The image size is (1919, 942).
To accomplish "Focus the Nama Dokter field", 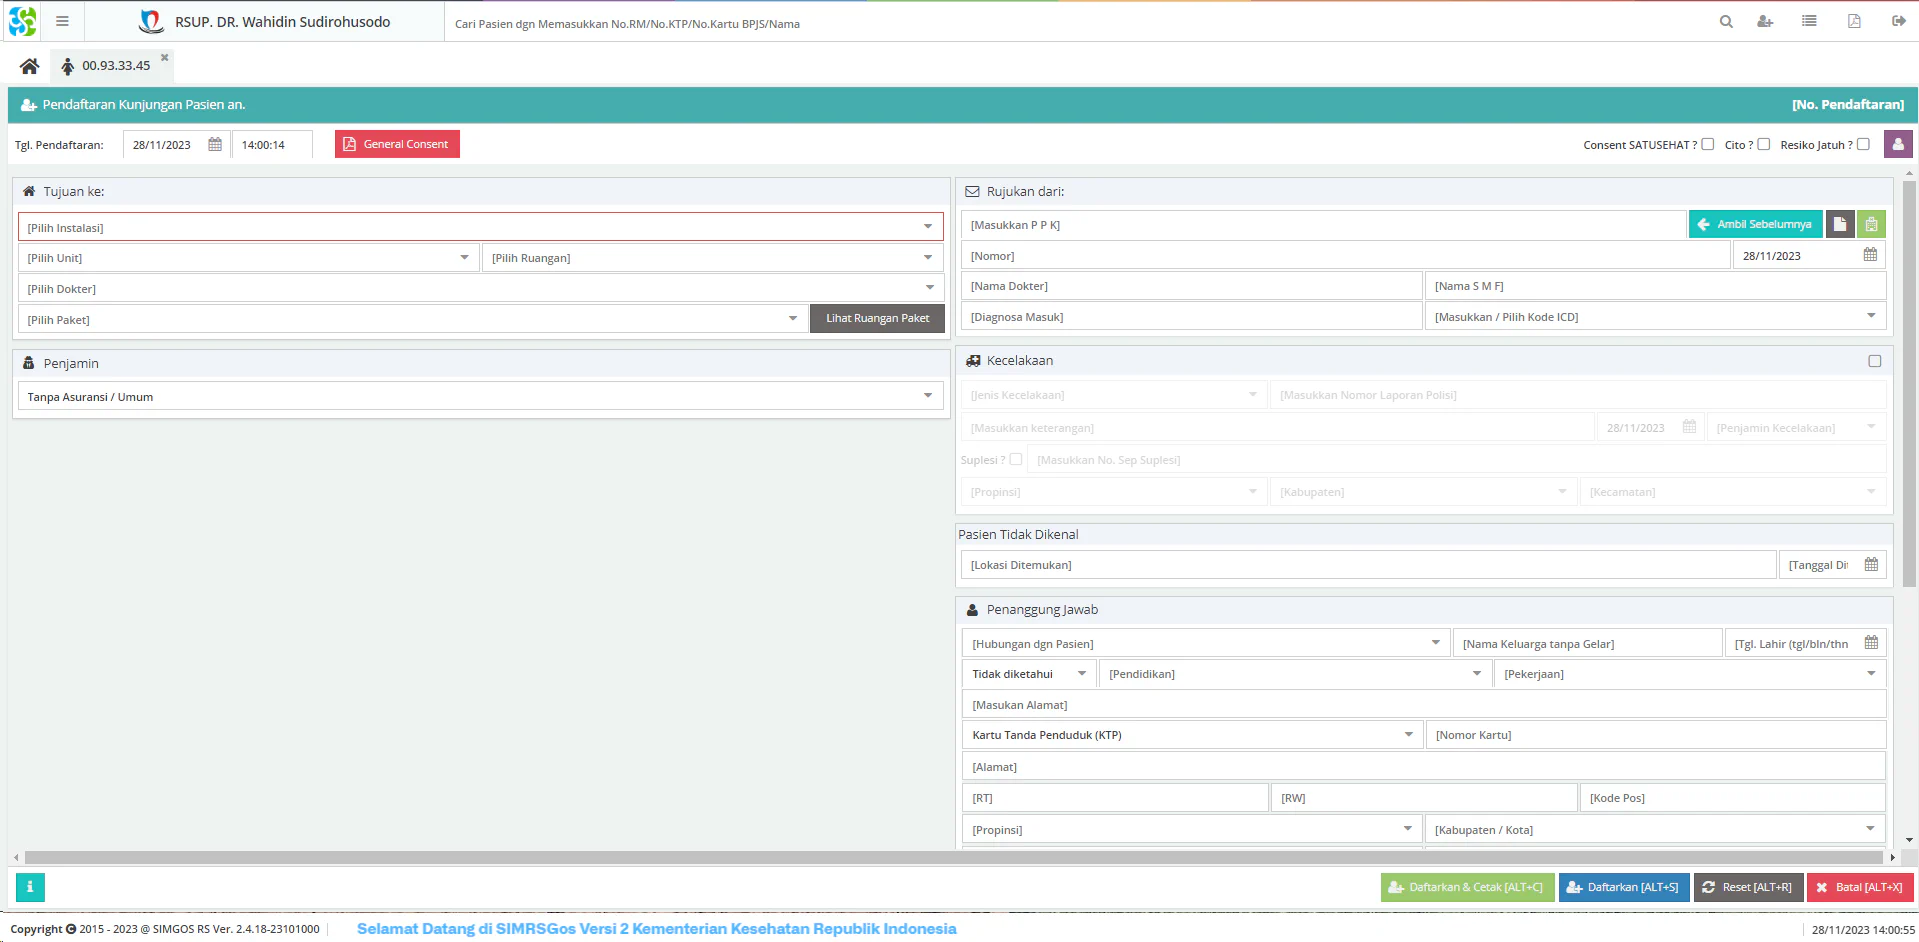I will (1191, 286).
